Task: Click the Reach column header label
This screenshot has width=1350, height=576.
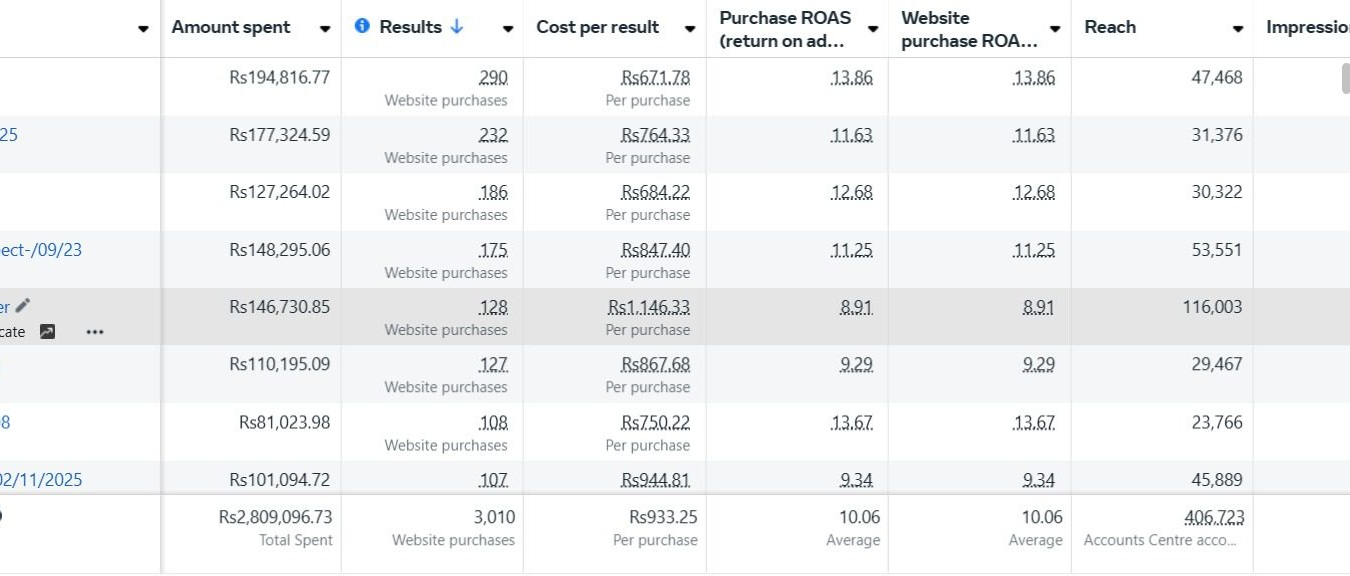Action: pos(1110,27)
